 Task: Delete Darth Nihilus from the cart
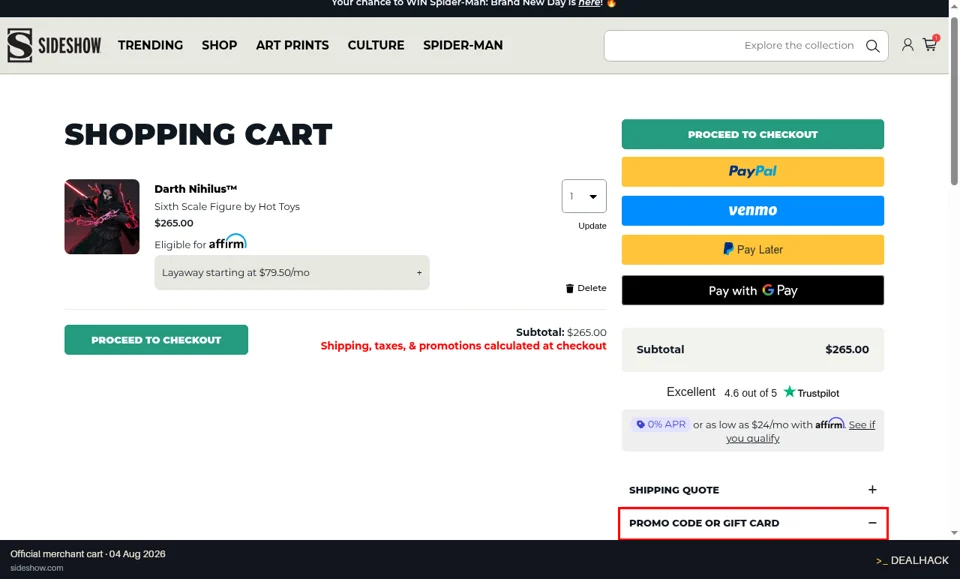point(586,288)
